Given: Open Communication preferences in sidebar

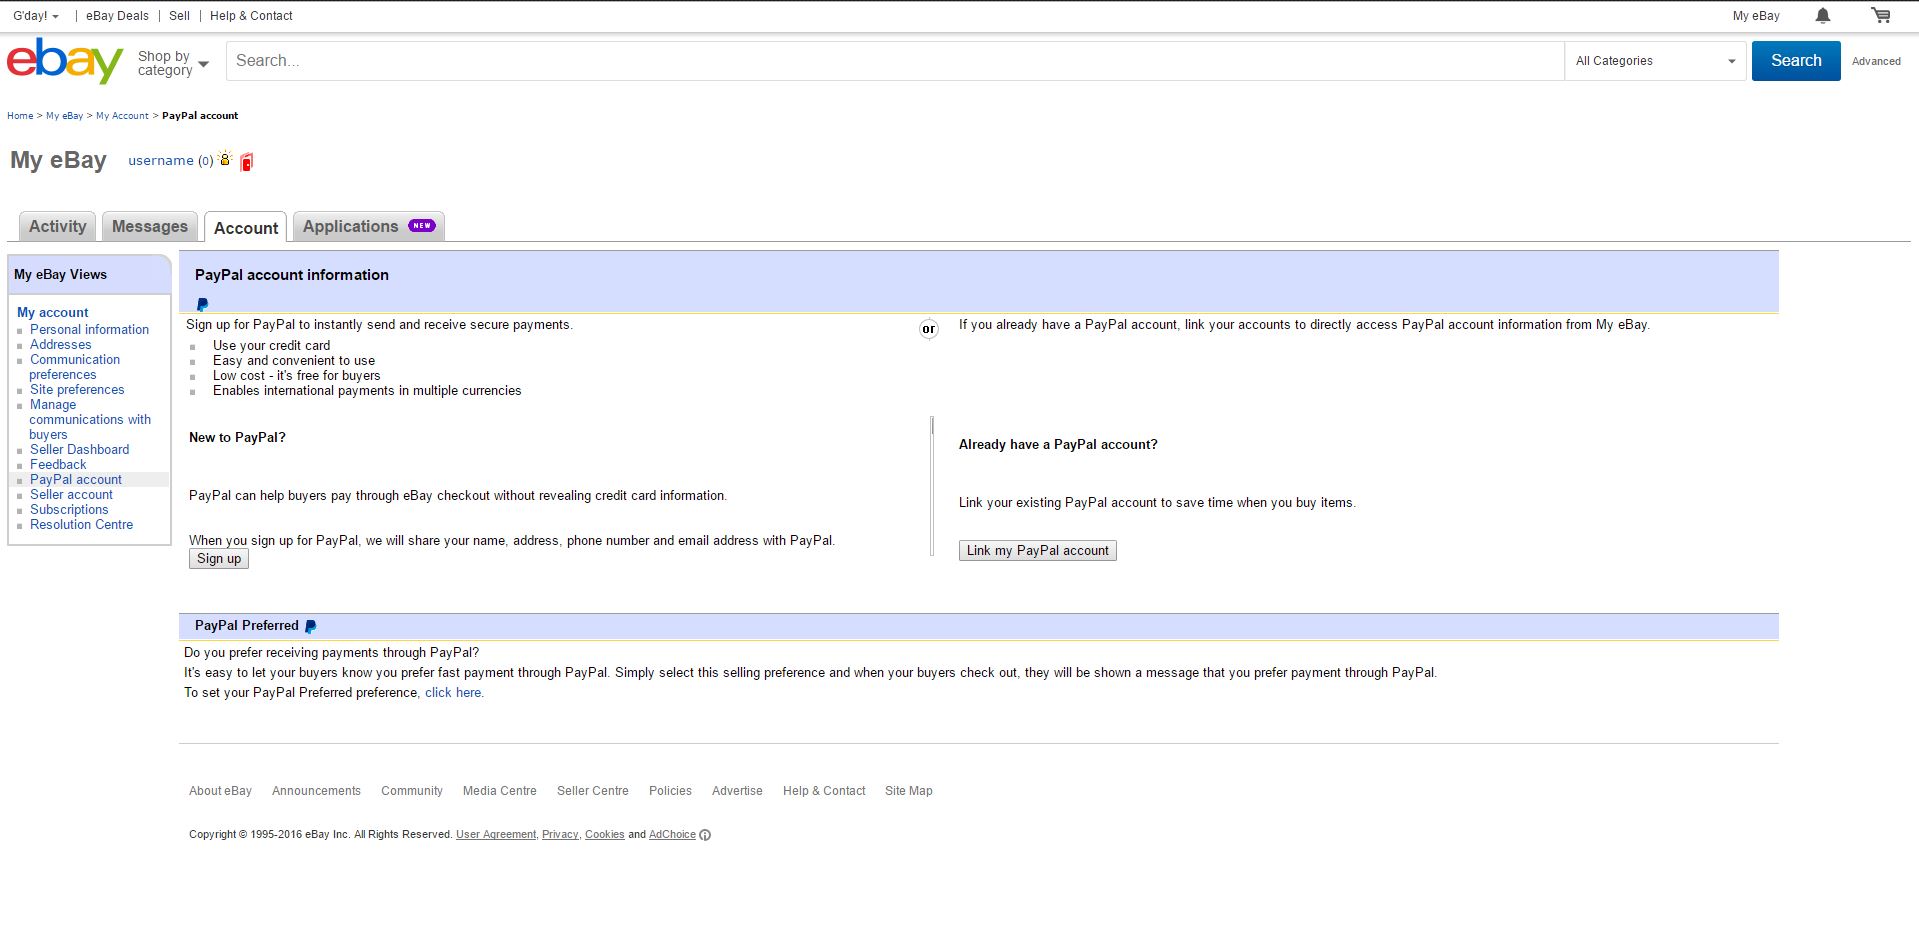Looking at the screenshot, I should coord(74,367).
